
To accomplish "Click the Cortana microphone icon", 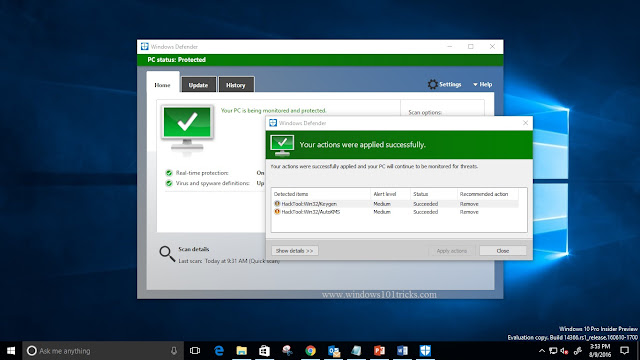I will pos(174,351).
